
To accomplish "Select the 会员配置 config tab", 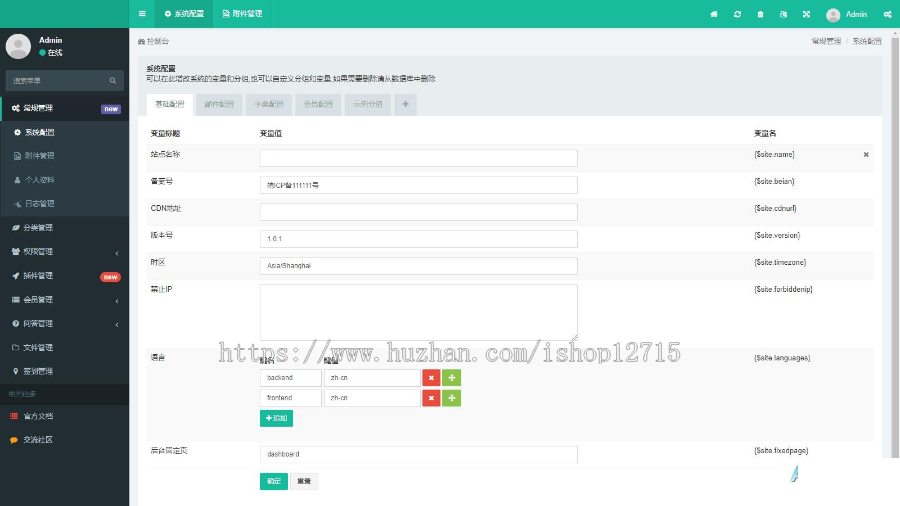I will 318,104.
